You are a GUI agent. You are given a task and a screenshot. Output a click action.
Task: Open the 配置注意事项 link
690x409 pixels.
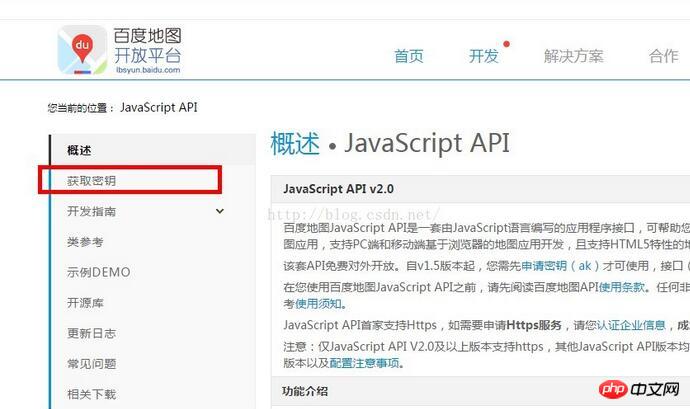(x=364, y=363)
